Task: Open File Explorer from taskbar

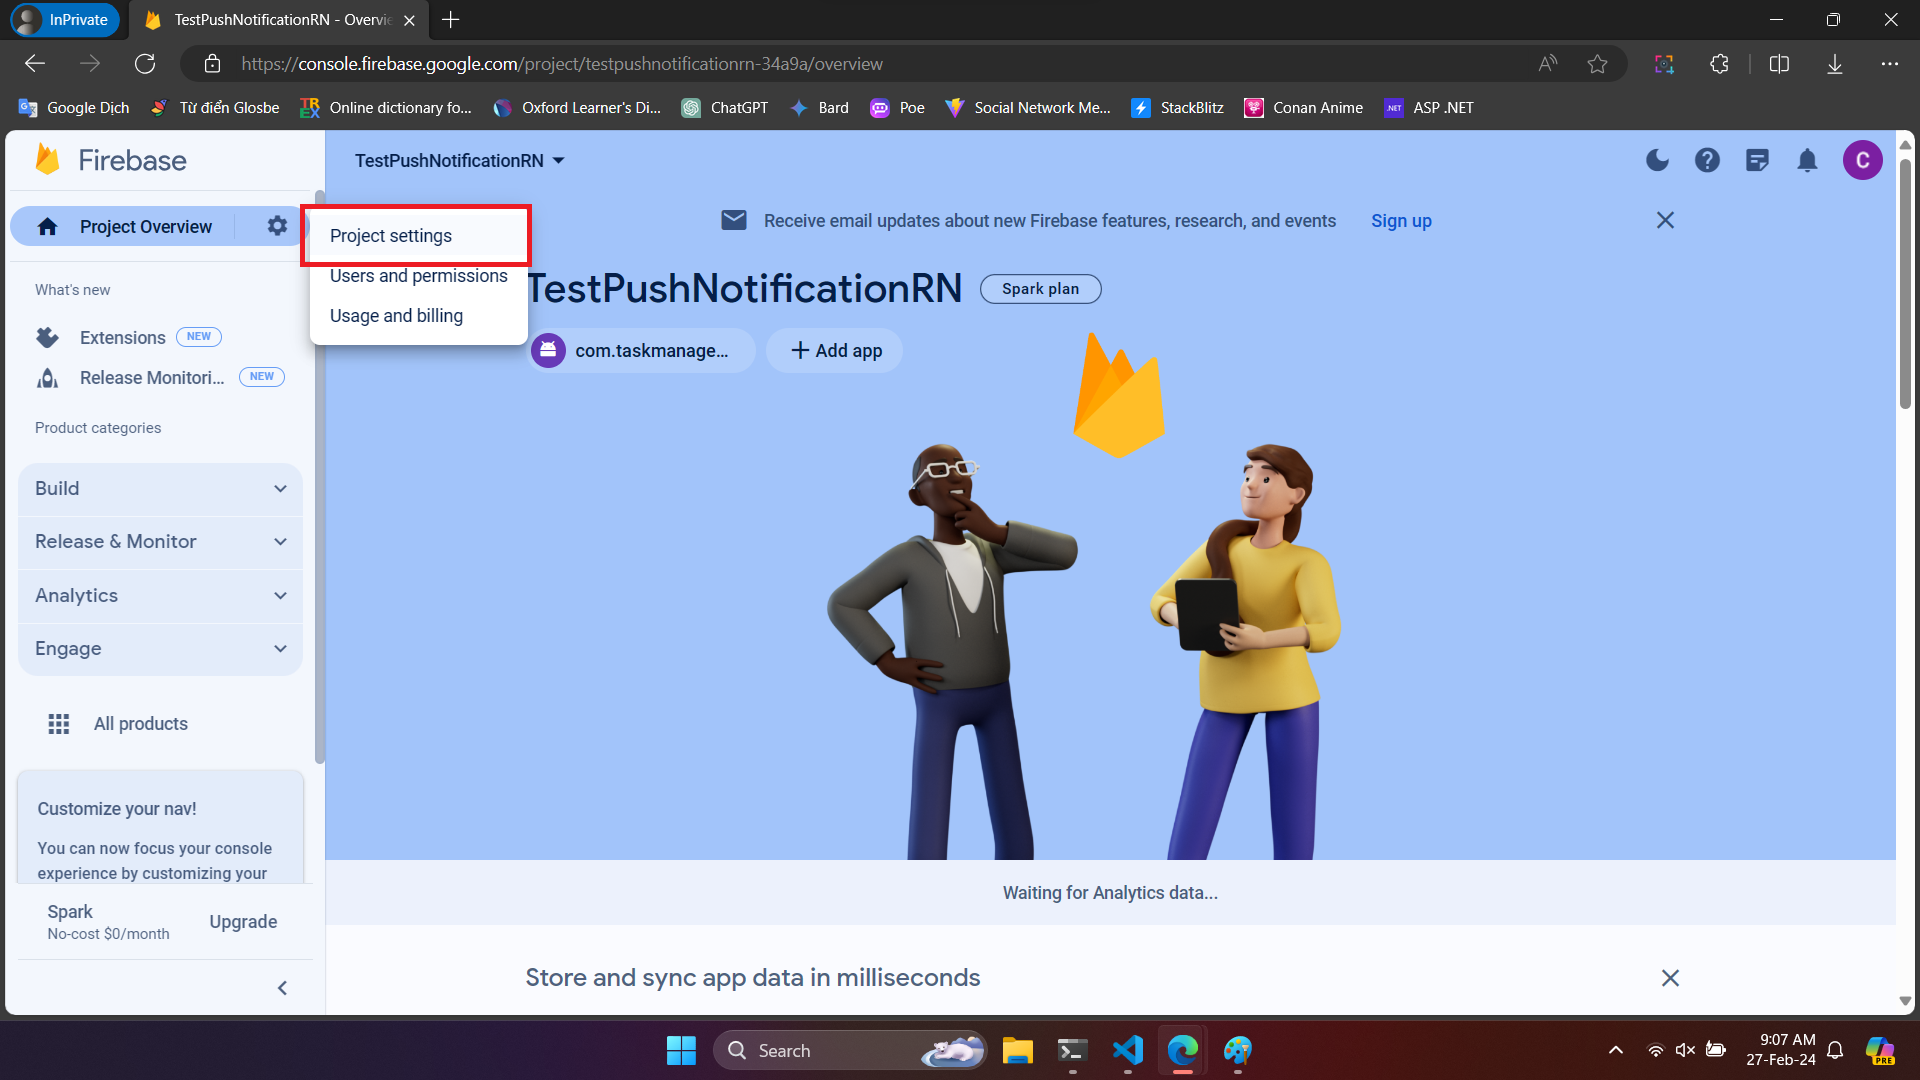Action: 1017,1050
